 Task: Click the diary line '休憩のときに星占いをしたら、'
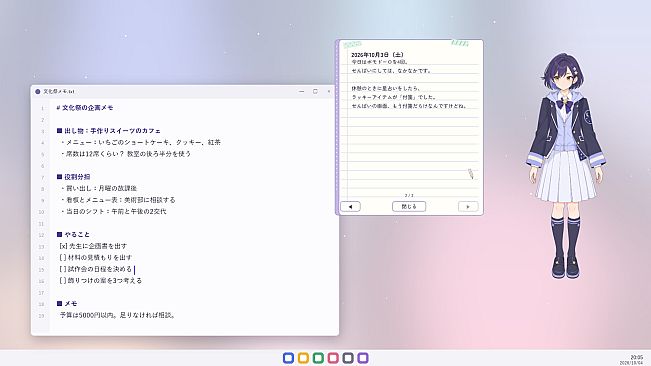point(386,88)
